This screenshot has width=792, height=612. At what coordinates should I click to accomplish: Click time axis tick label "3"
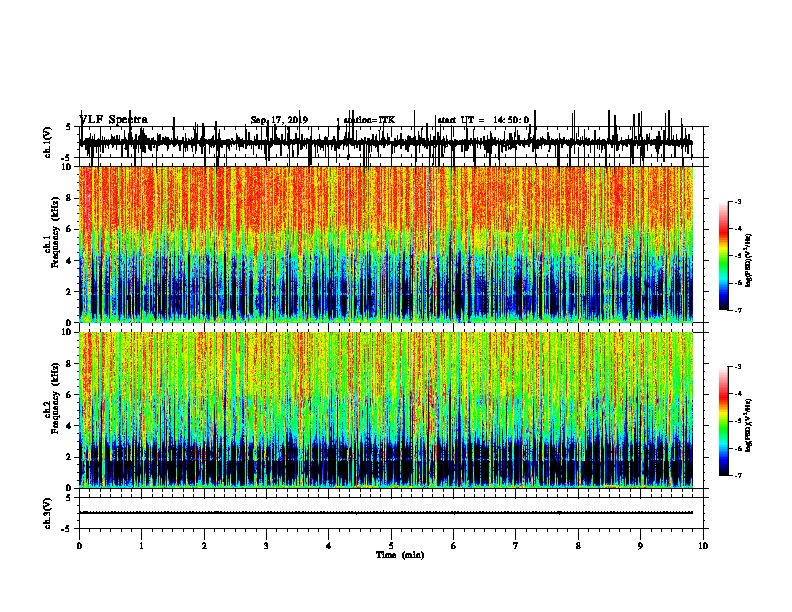266,546
